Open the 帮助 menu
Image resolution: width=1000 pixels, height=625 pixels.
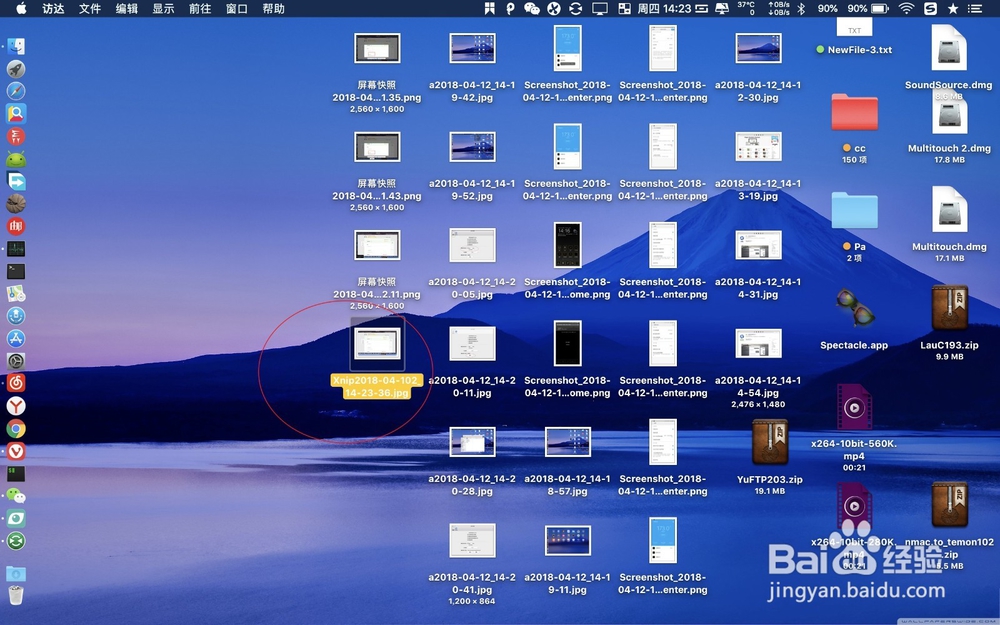click(x=274, y=8)
